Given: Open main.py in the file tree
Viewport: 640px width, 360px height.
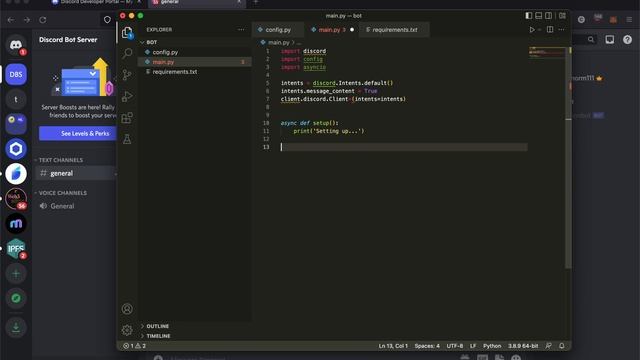Looking at the screenshot, I should 163,62.
